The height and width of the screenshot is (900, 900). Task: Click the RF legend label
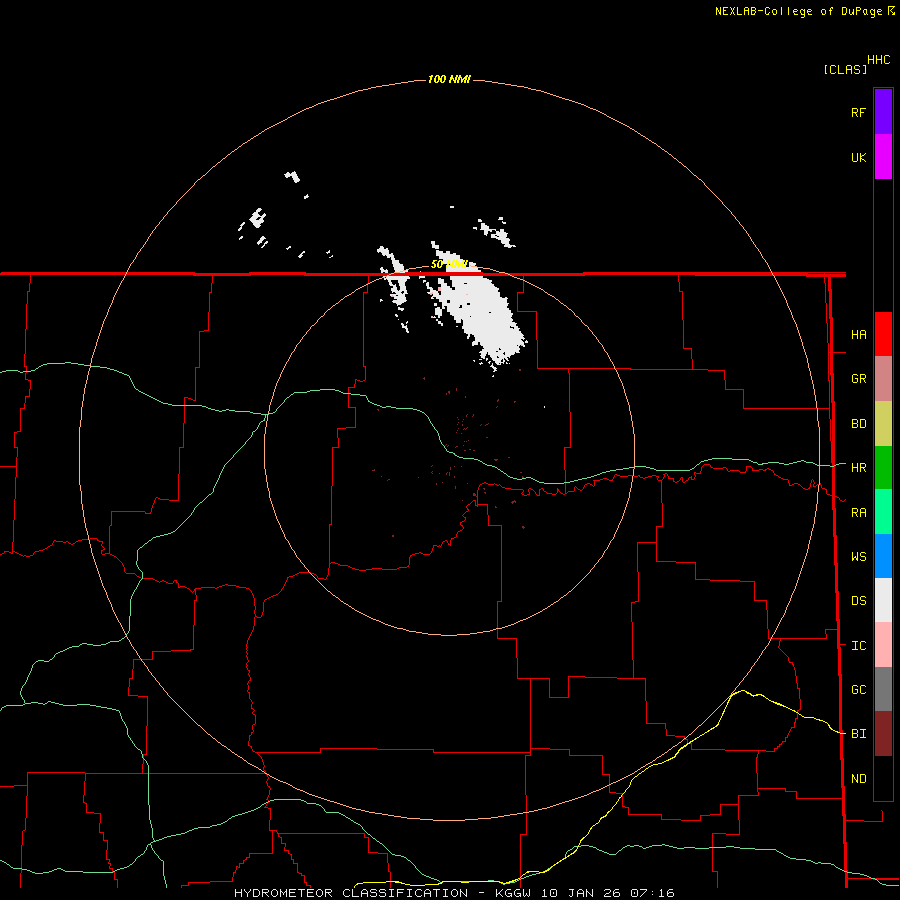858,112
